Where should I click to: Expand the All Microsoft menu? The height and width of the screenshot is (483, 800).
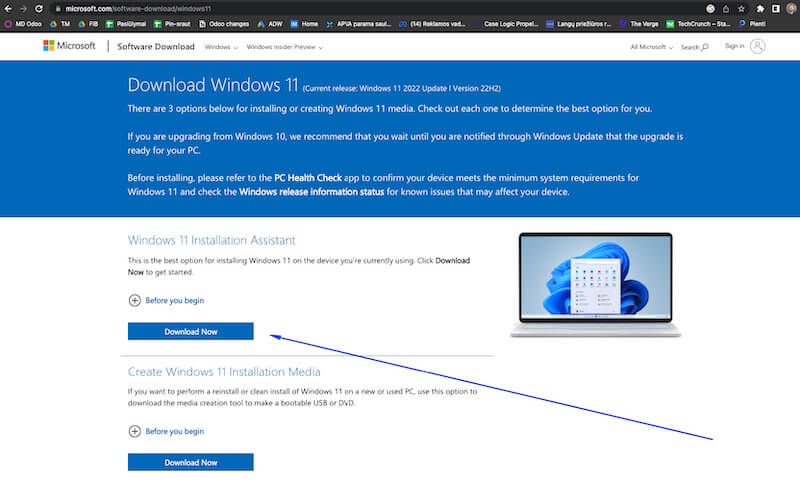point(652,47)
